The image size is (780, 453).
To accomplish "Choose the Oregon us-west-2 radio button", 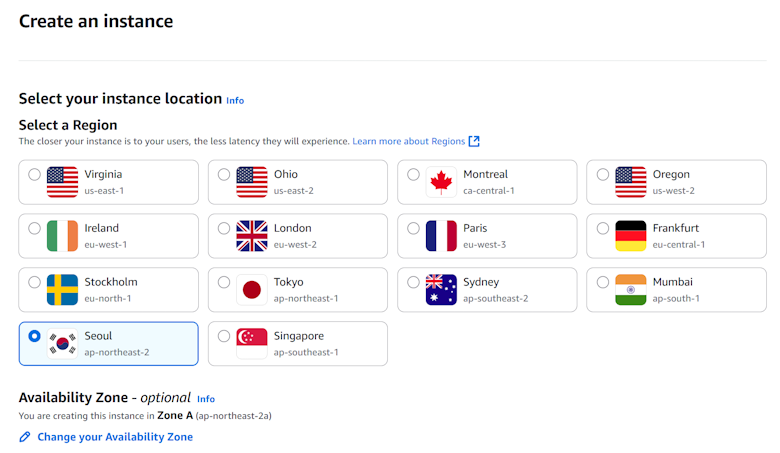I will point(603,174).
